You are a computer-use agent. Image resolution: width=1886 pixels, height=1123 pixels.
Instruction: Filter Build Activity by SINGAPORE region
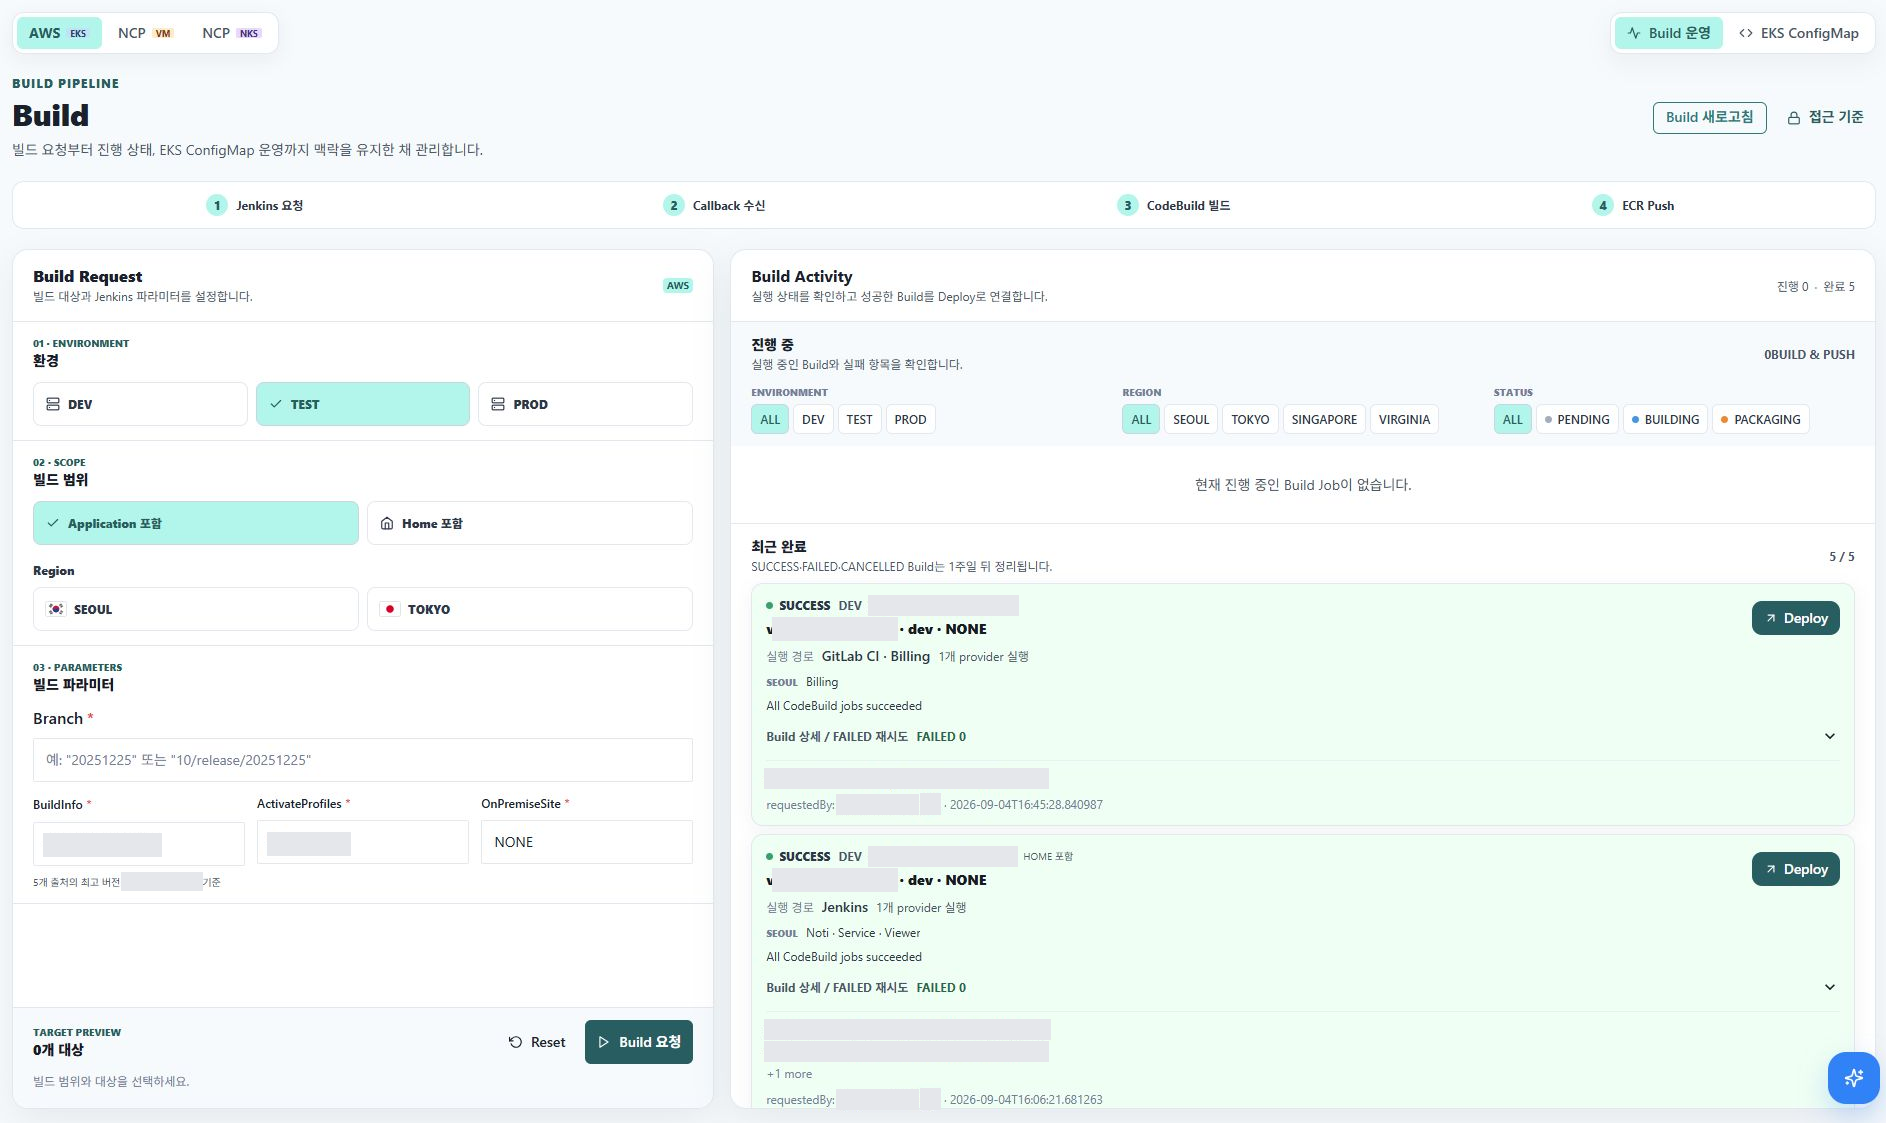click(x=1324, y=419)
